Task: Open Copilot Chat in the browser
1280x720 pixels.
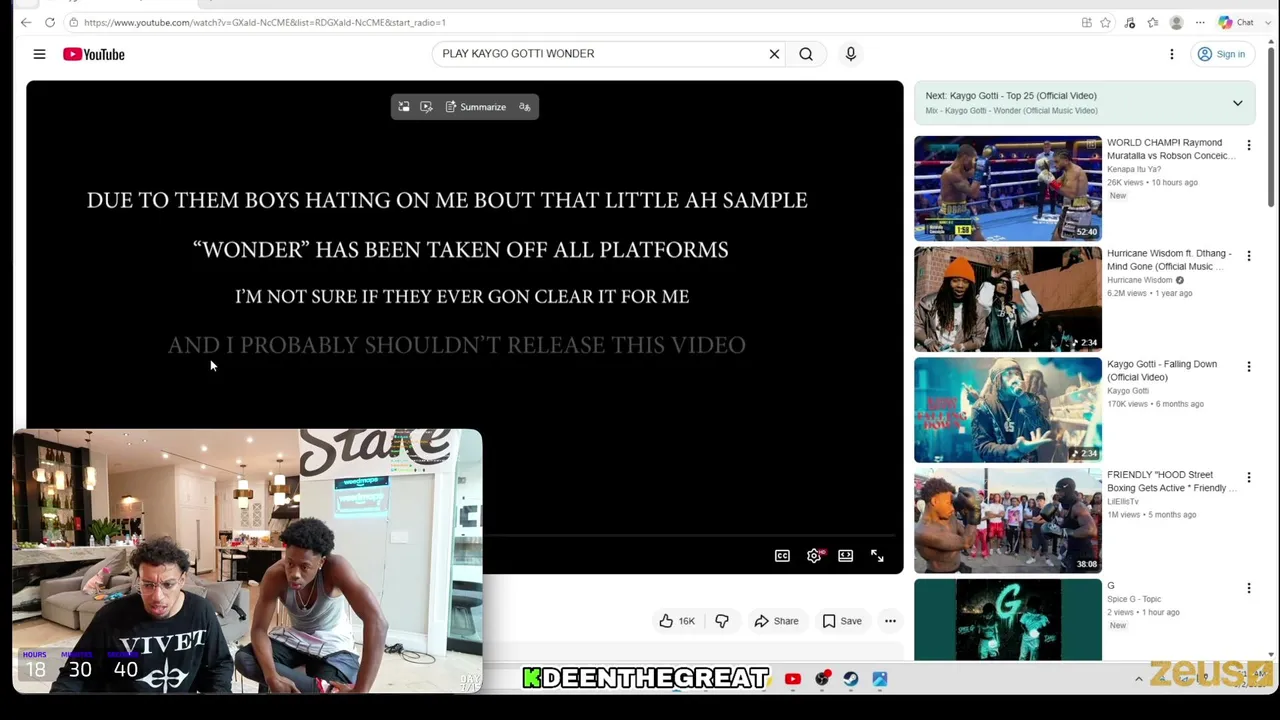Action: click(1237, 22)
